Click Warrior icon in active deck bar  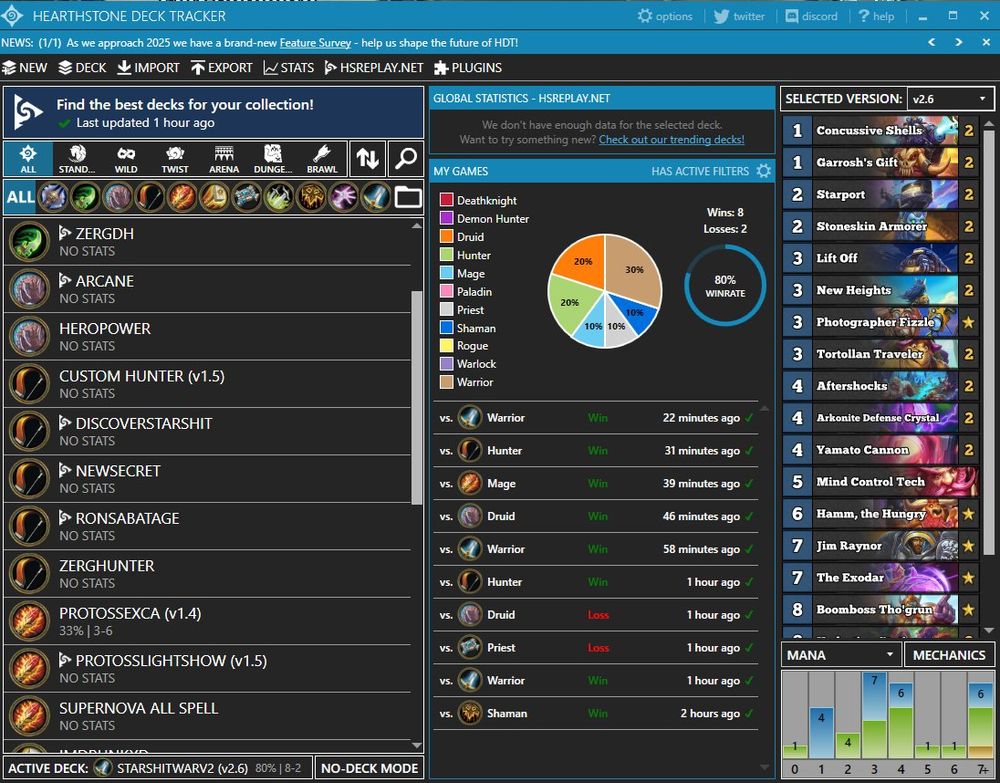click(x=103, y=768)
